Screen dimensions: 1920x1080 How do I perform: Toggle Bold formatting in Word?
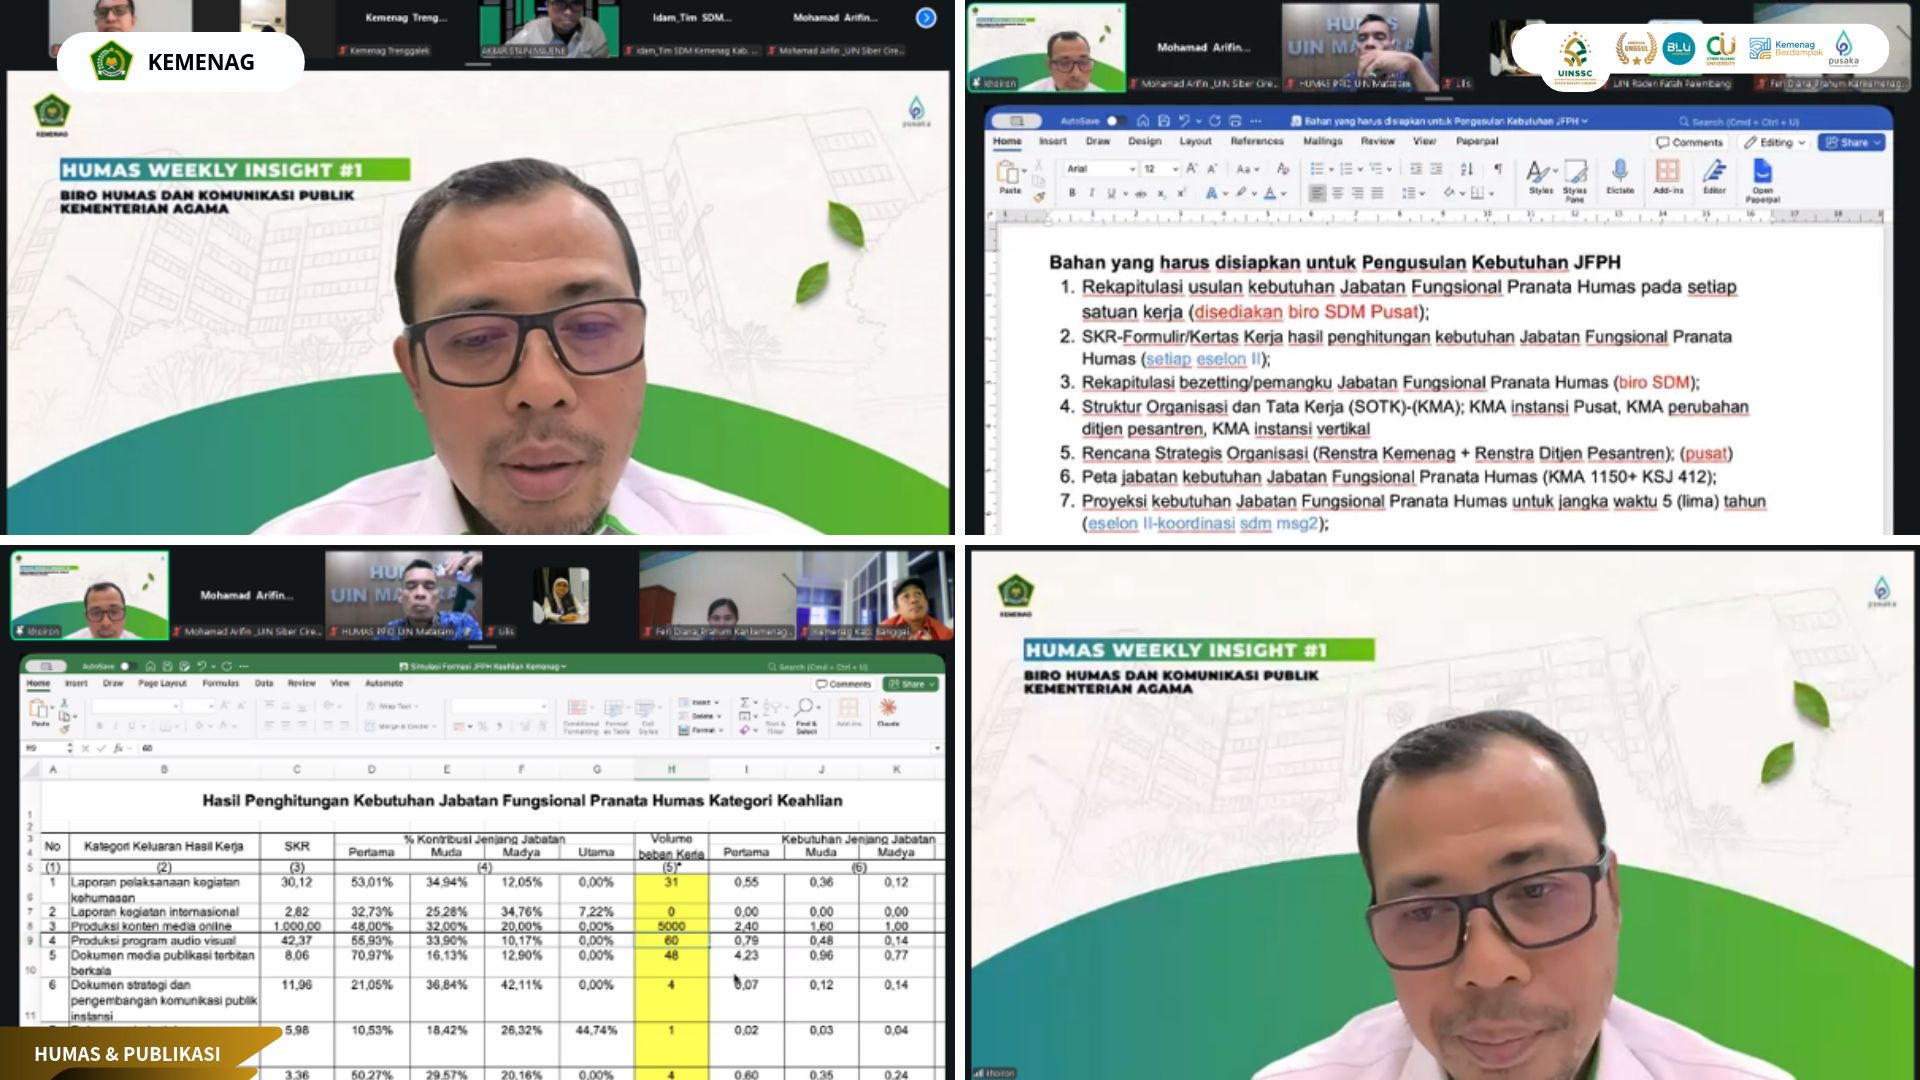[x=1072, y=193]
